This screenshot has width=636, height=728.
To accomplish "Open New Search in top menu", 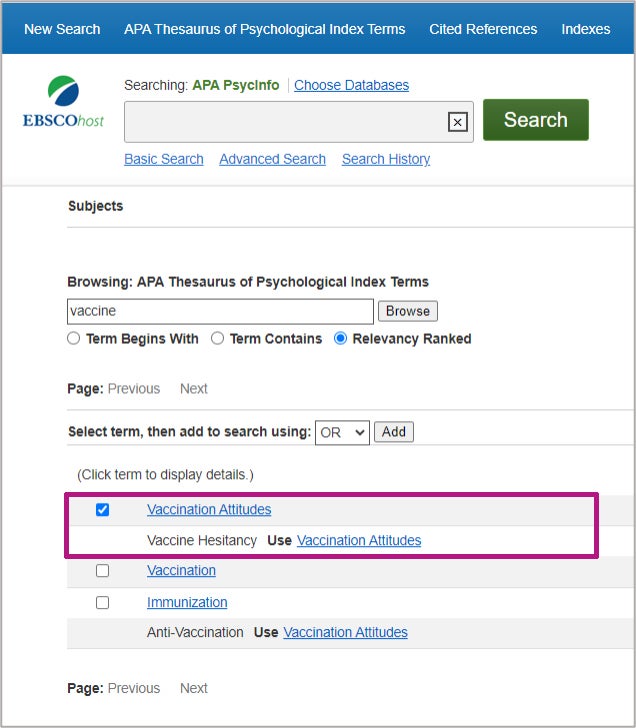I will tap(62, 29).
